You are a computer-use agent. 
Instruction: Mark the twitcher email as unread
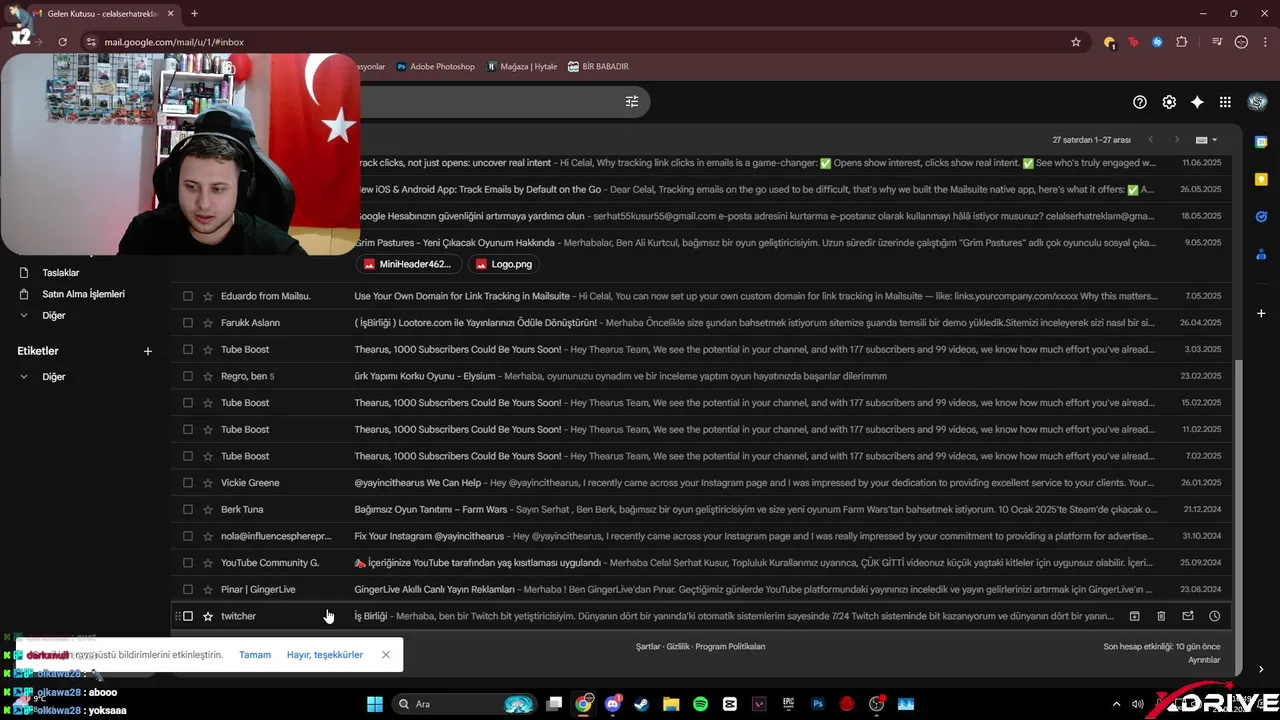[x=1188, y=616]
